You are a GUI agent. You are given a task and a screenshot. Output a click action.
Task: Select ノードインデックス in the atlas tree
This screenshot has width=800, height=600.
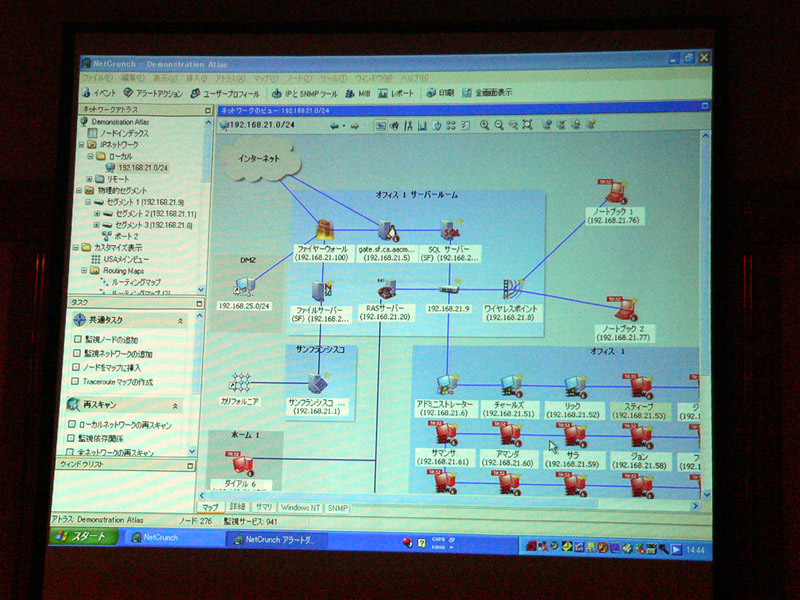124,133
